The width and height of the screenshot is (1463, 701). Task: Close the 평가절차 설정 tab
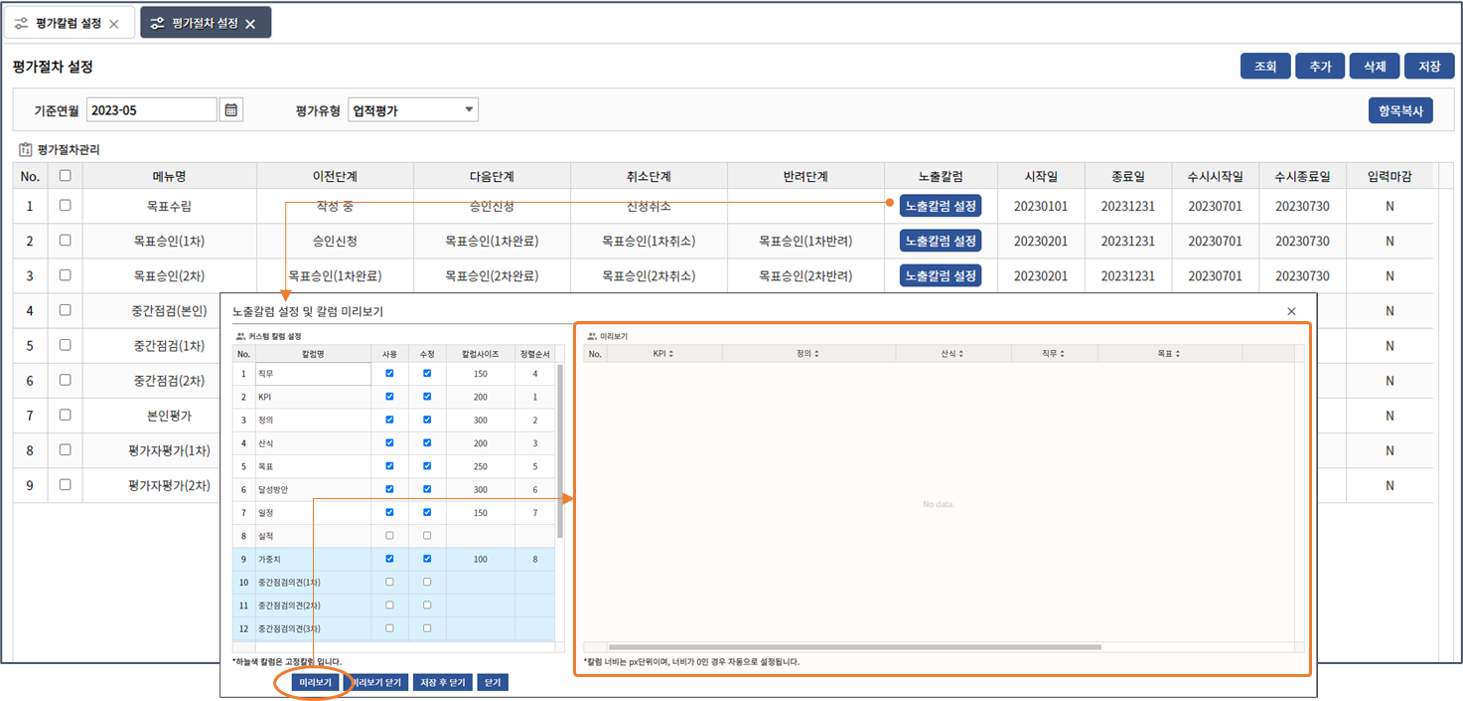click(250, 23)
